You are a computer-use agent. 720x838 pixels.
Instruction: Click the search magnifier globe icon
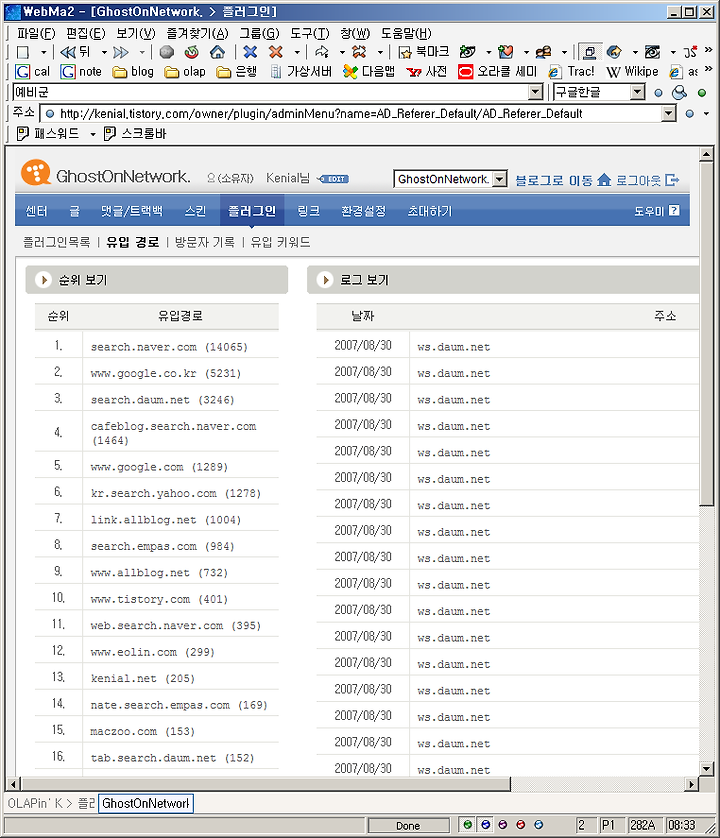679,92
